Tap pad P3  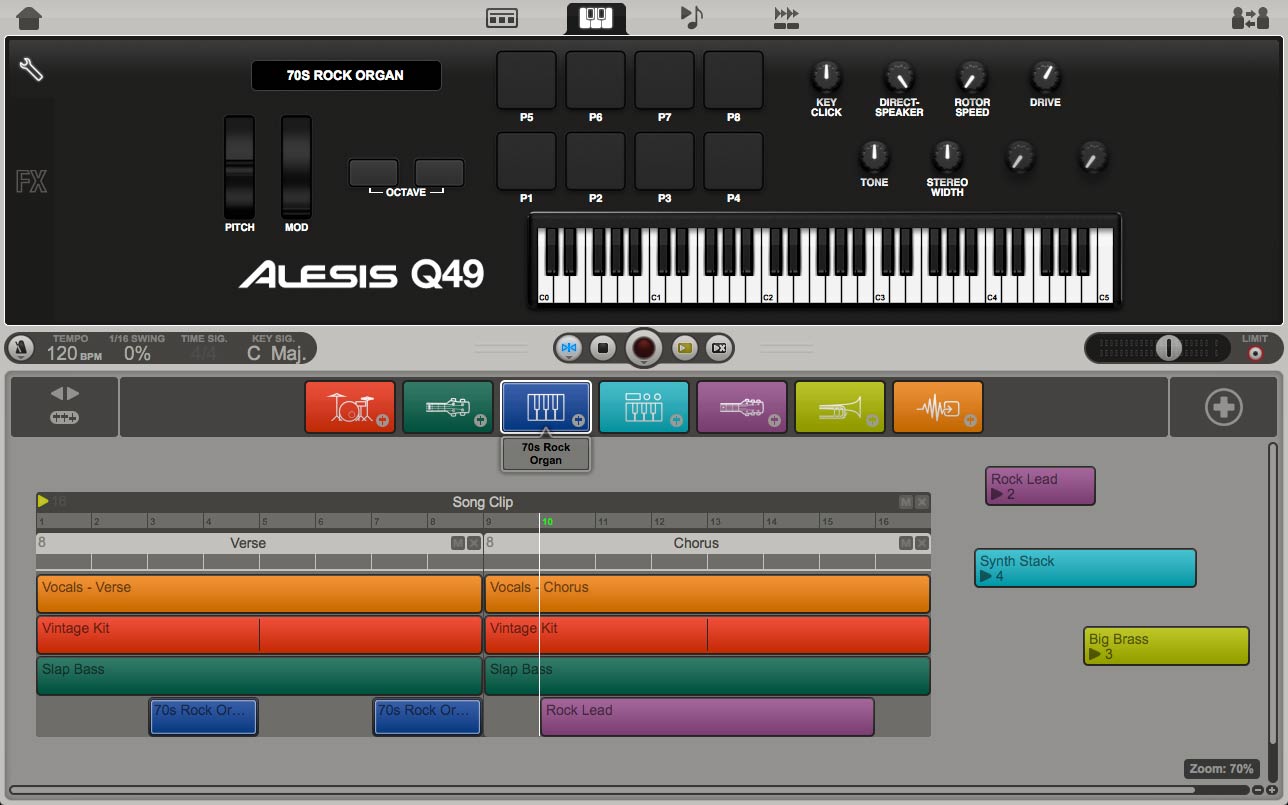pyautogui.click(x=664, y=161)
